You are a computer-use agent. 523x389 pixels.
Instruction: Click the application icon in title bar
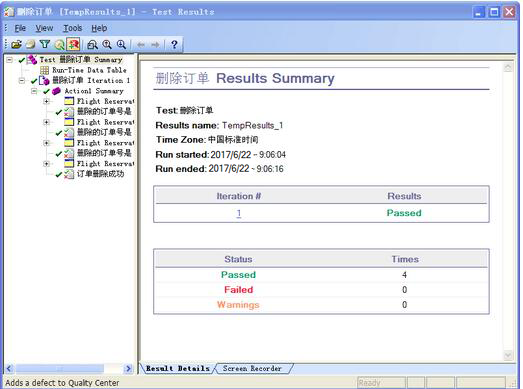click(x=9, y=12)
